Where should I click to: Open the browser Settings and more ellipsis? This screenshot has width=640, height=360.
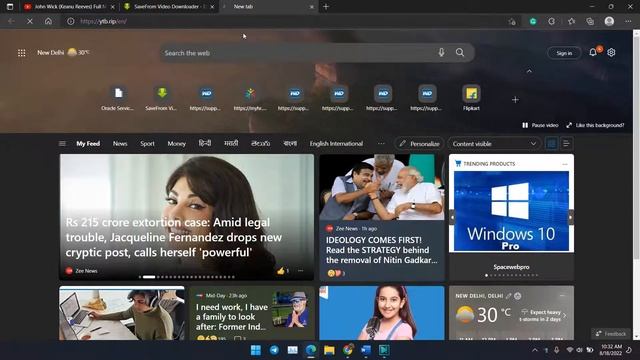(x=628, y=21)
